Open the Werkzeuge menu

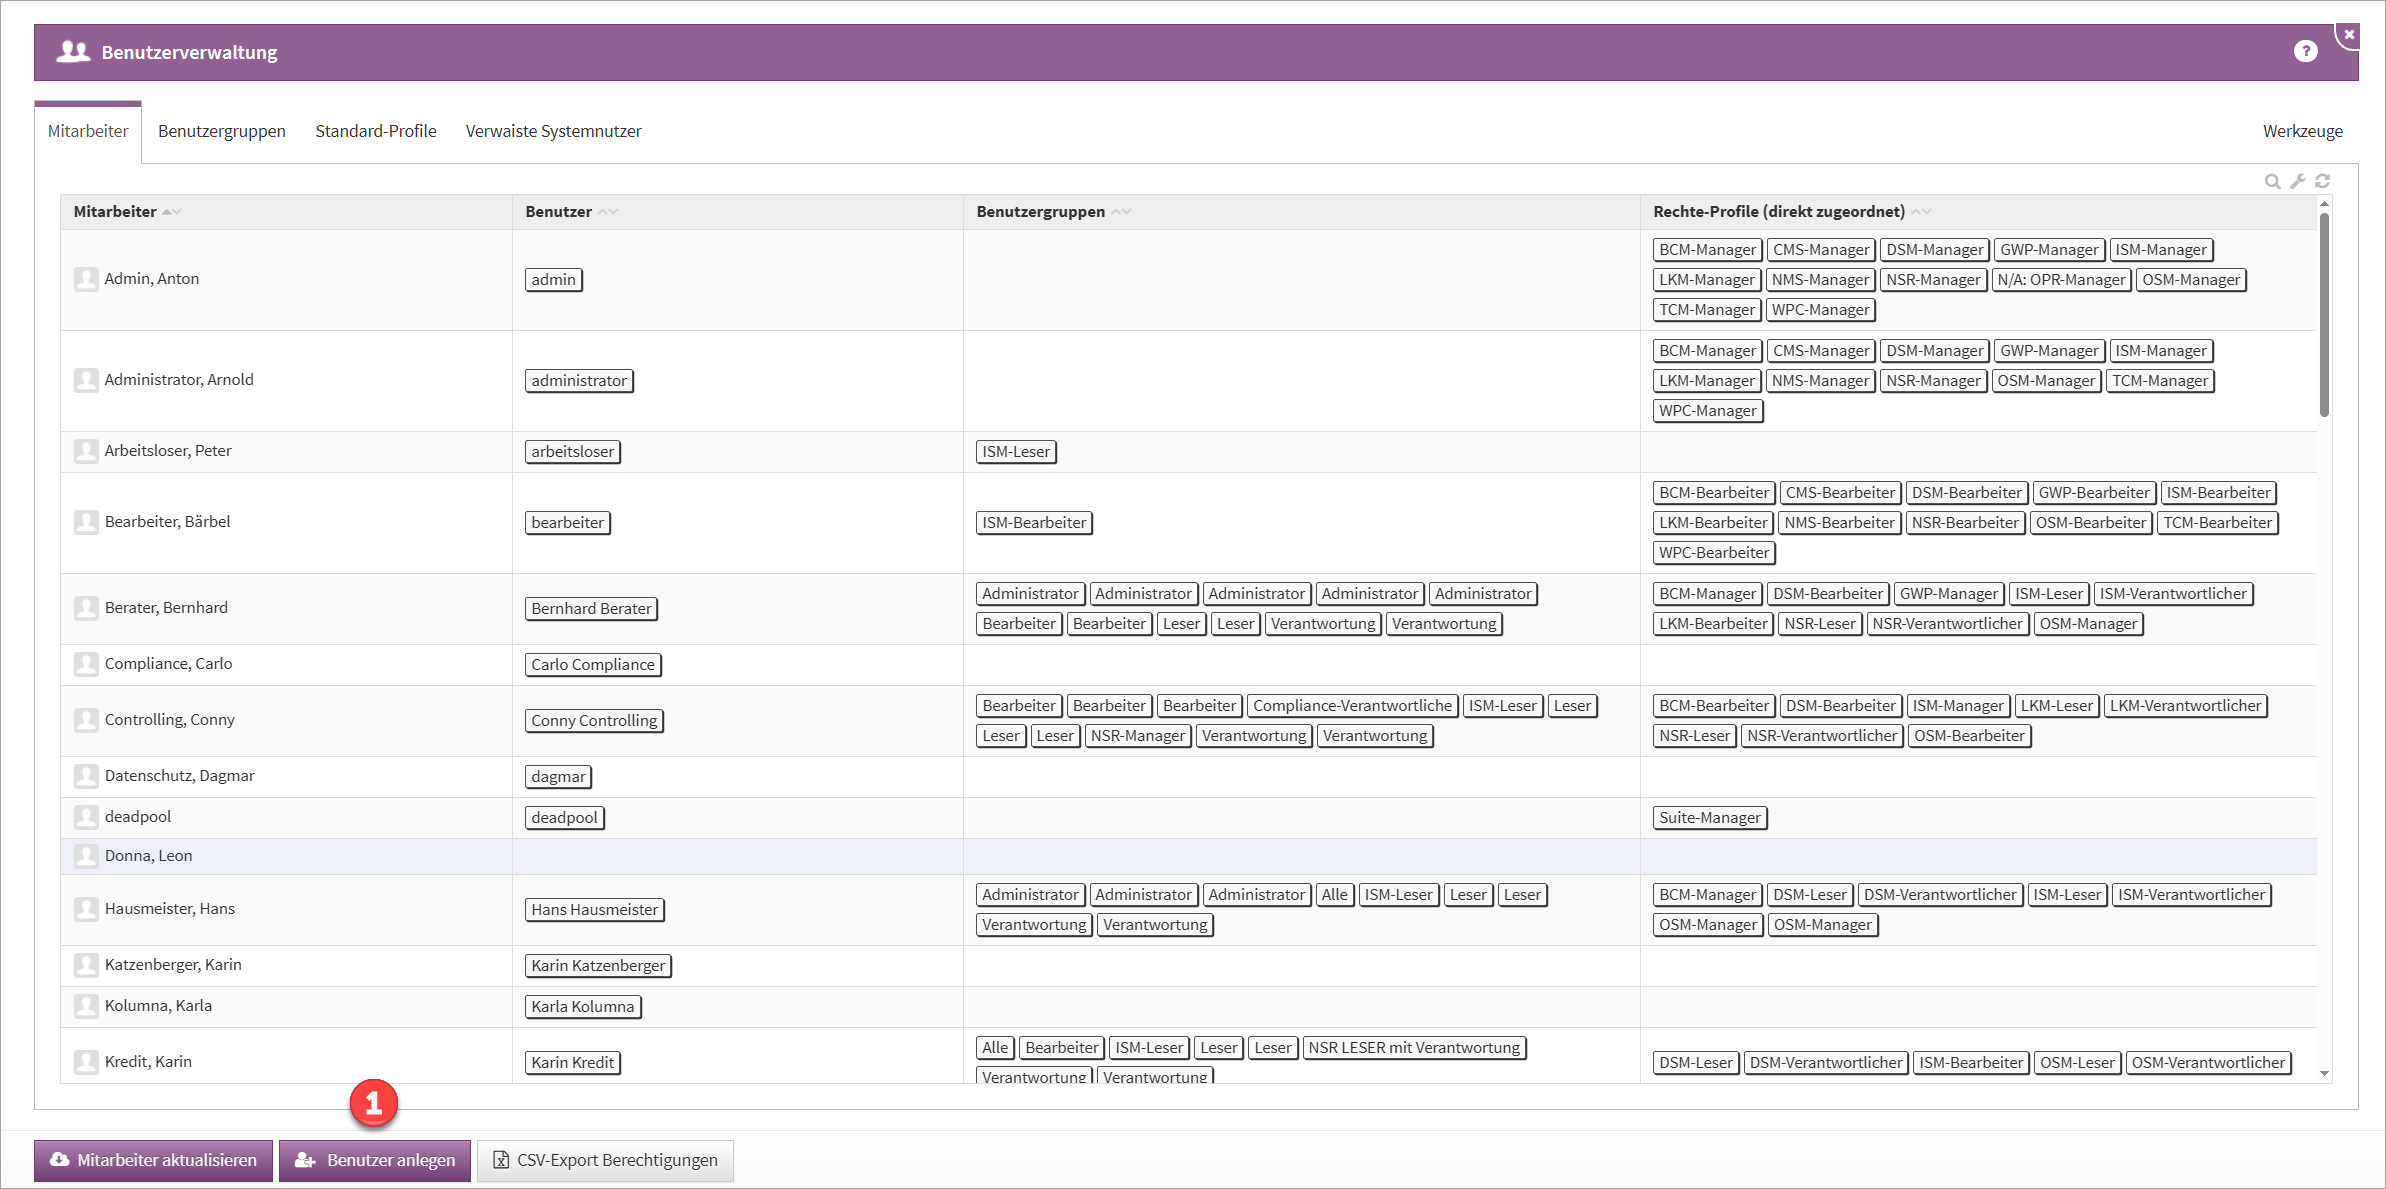point(2302,131)
